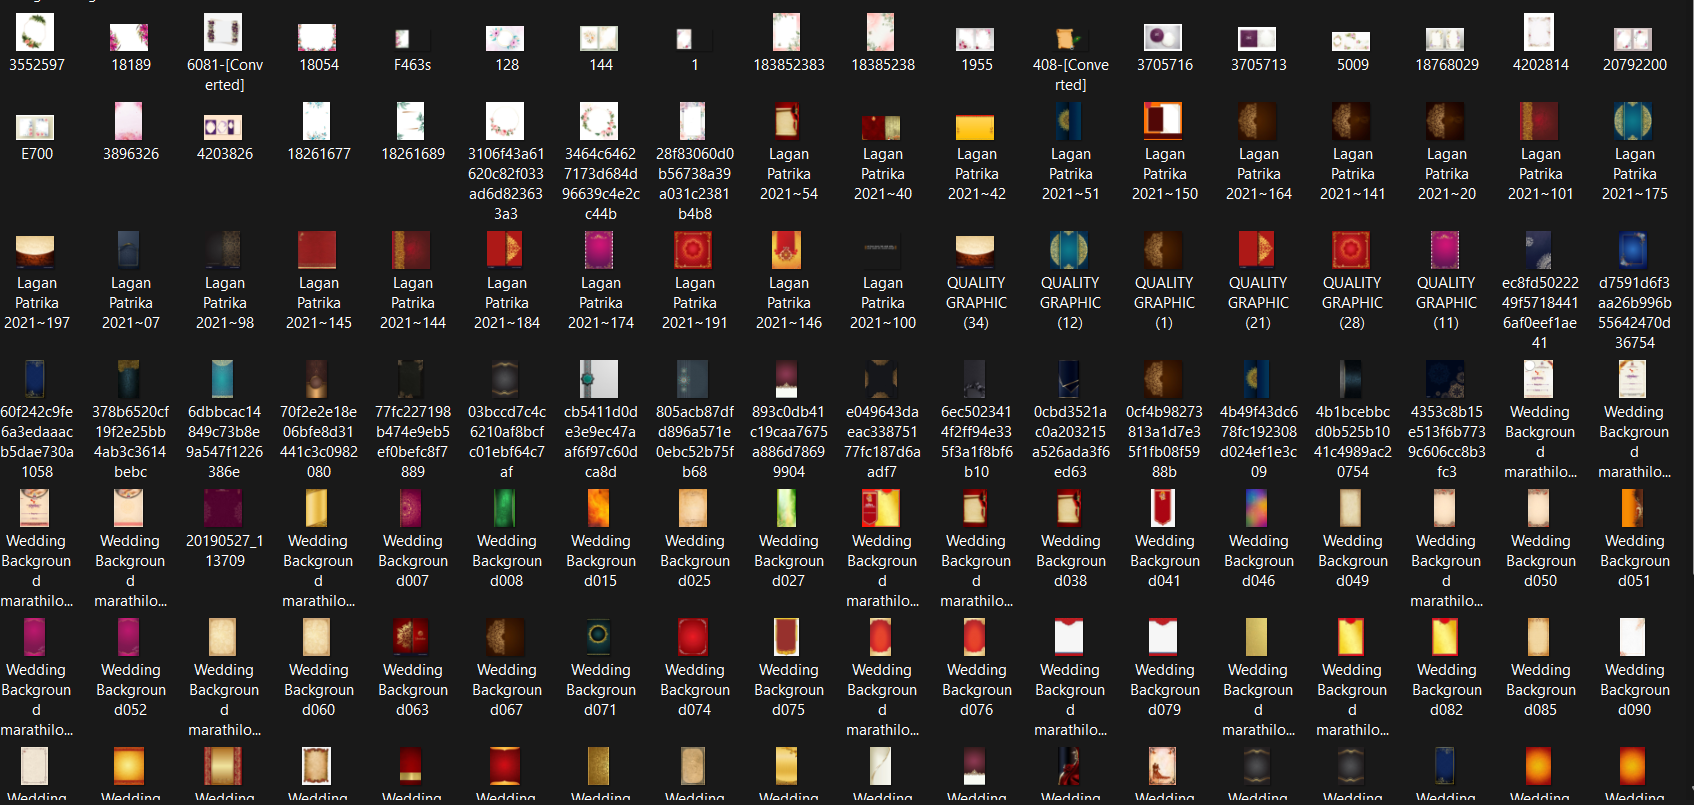Select the E700 image file
The width and height of the screenshot is (1694, 805).
point(36,127)
